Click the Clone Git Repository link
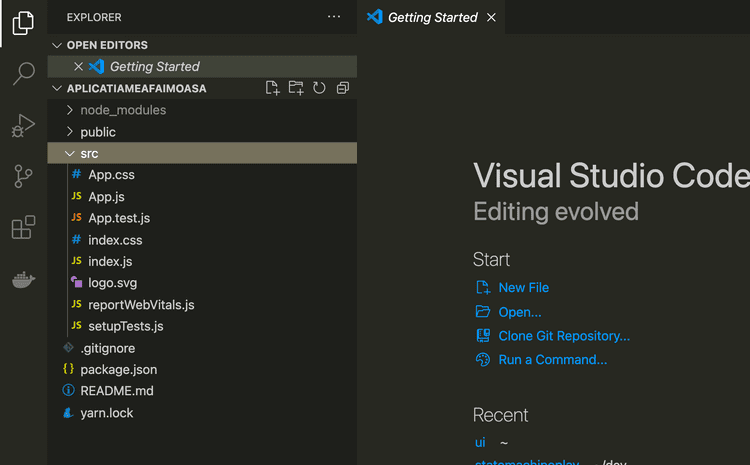 coord(564,336)
